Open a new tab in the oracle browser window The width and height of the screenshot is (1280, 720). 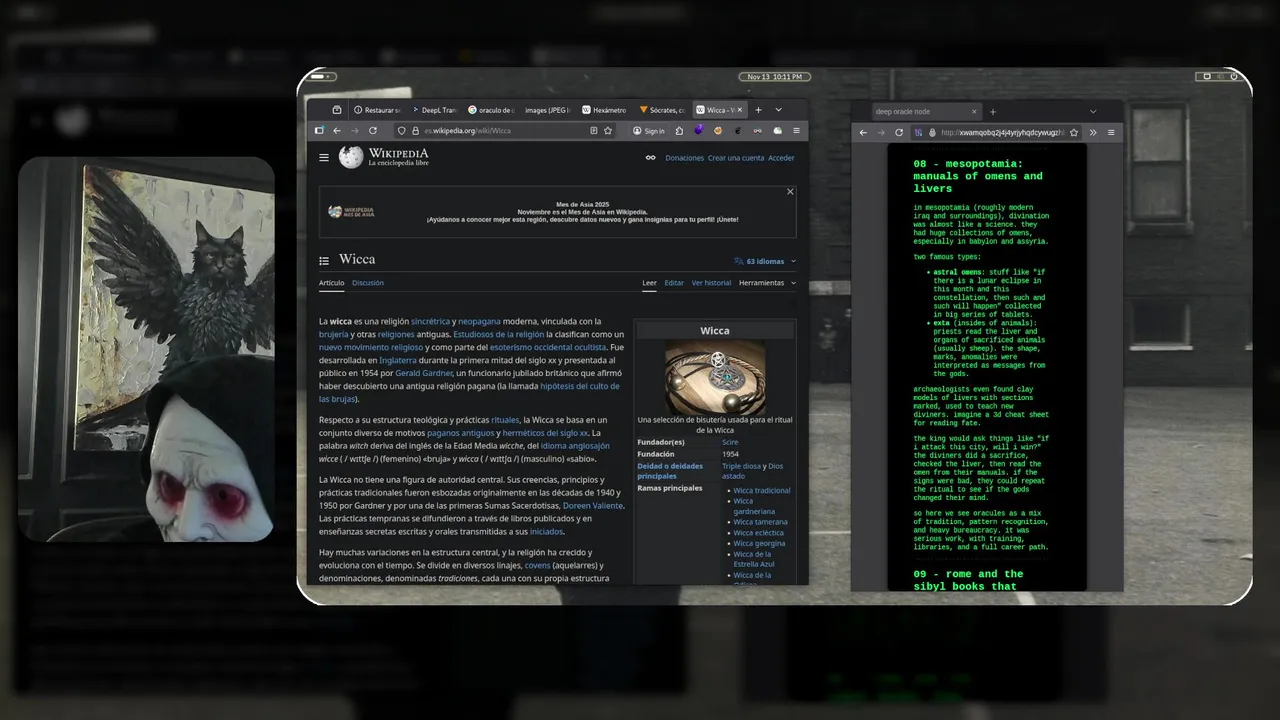click(993, 112)
